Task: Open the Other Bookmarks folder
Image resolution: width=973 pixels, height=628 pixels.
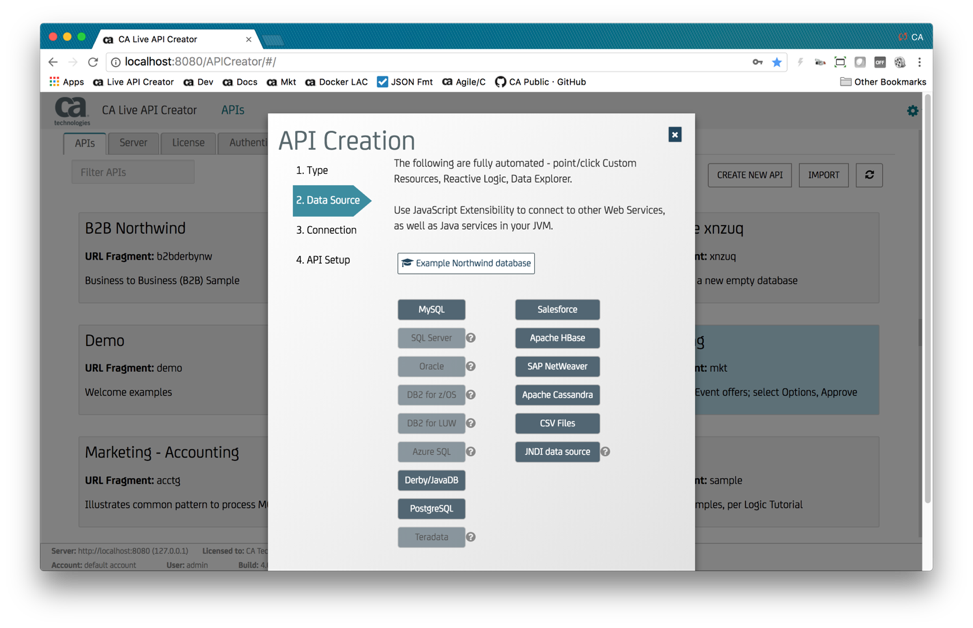Action: tap(882, 82)
